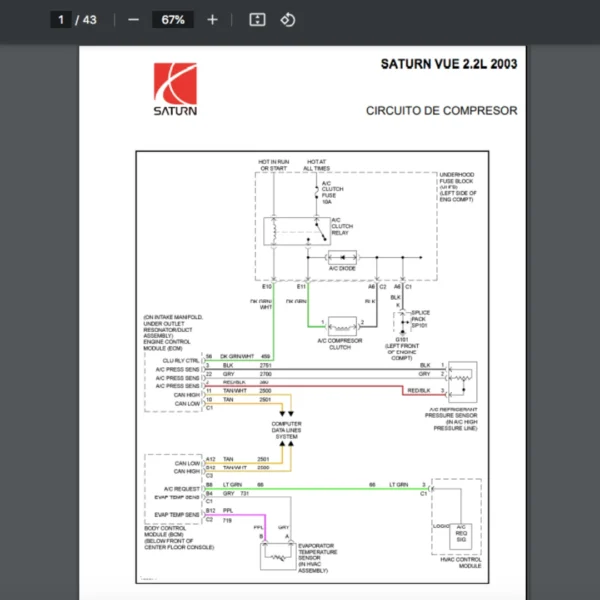This screenshot has height=600, width=600.
Task: Click the heading CIRCUITO DE COMPRESOR
Action: [442, 111]
